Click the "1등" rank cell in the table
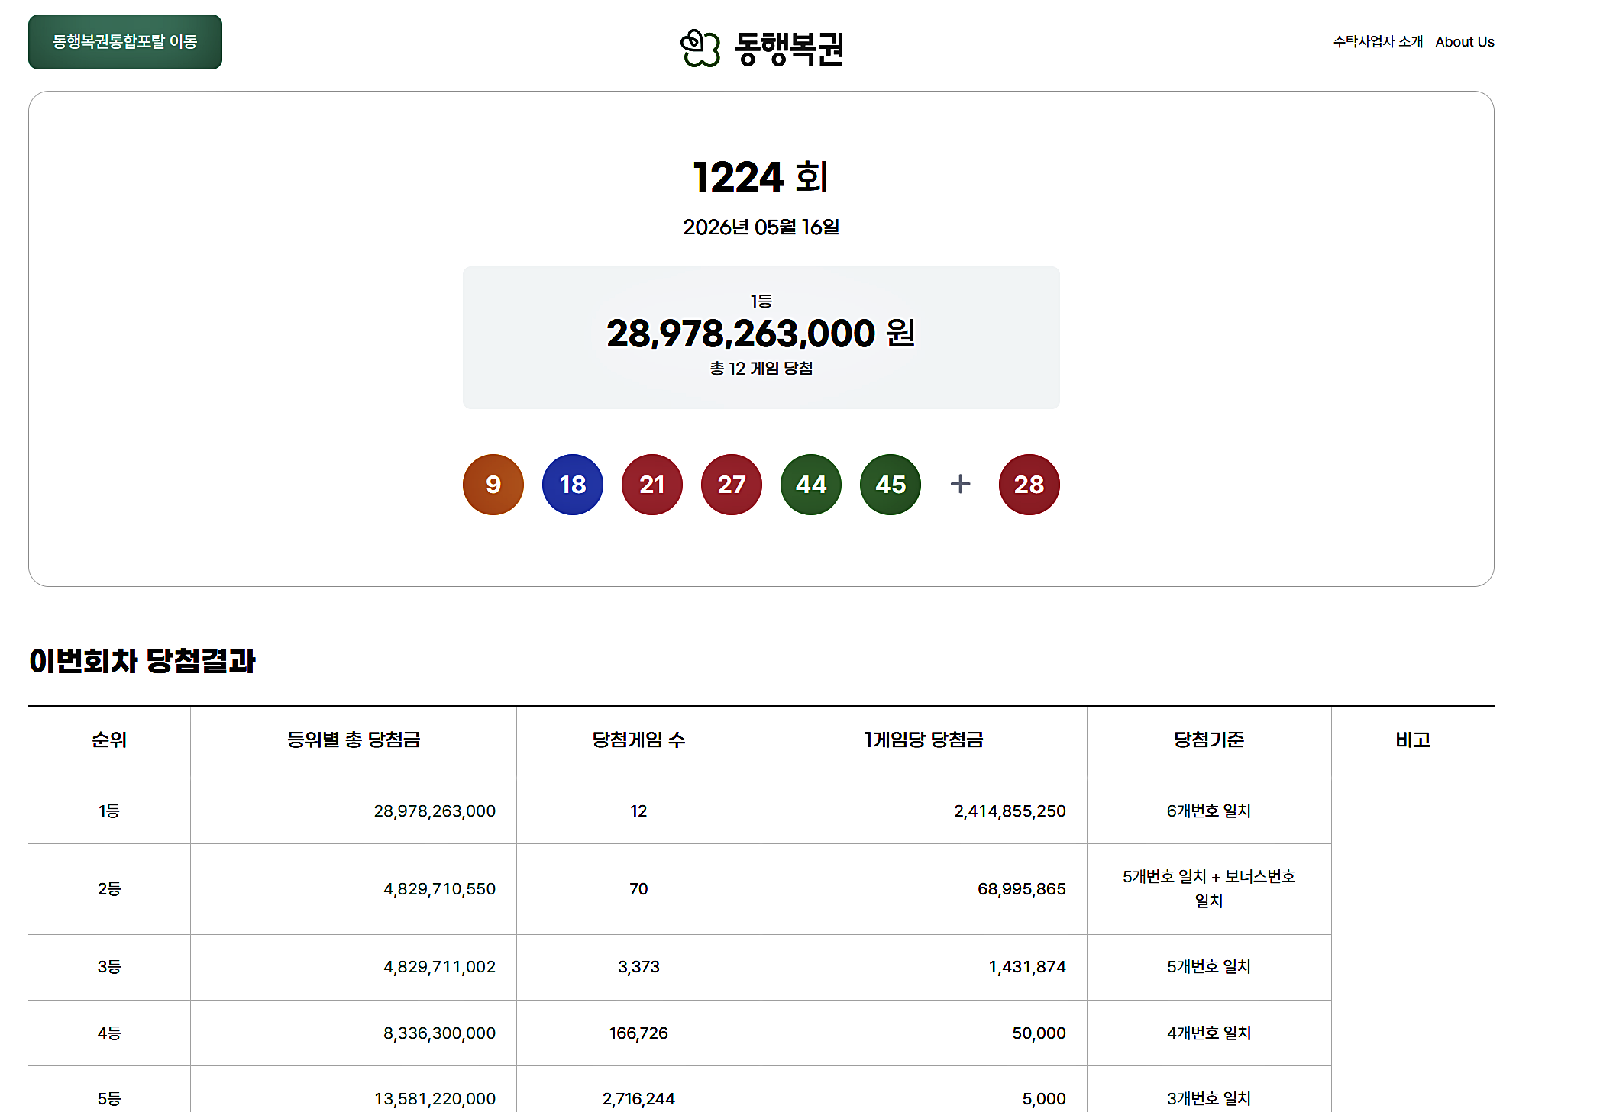Screen dimensions: 1600x1112 click(109, 811)
